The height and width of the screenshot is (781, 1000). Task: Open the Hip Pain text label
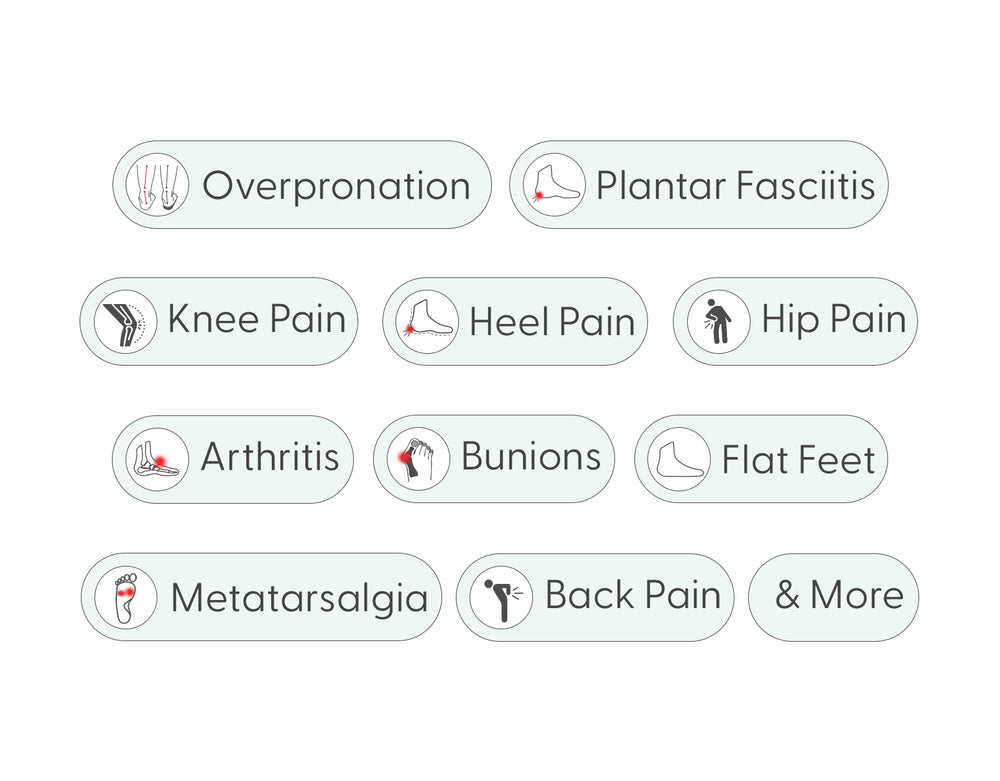[834, 320]
